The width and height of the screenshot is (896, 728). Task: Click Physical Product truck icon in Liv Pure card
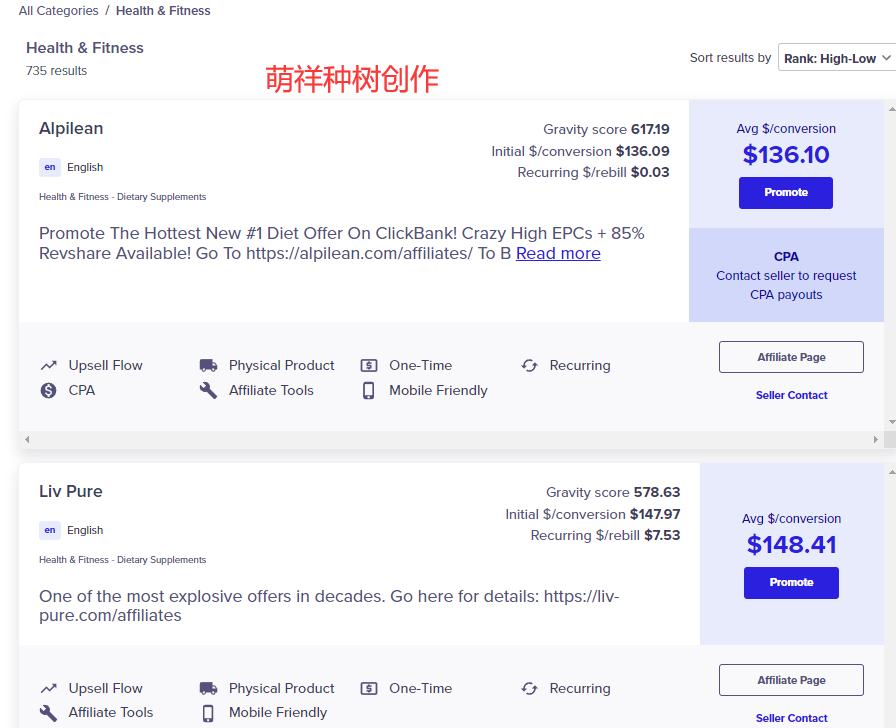tap(209, 688)
